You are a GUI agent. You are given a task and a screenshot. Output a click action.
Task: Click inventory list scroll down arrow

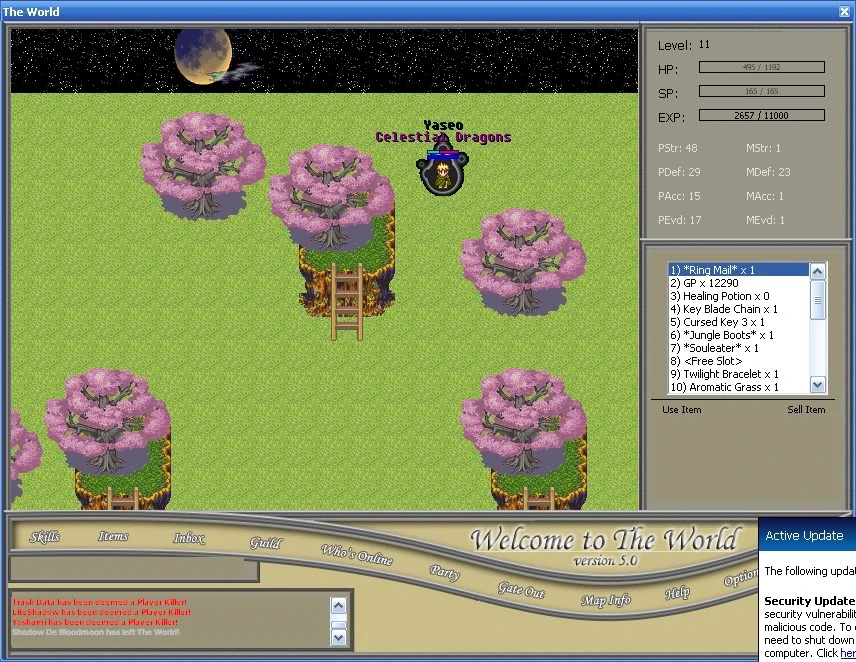pyautogui.click(x=817, y=385)
